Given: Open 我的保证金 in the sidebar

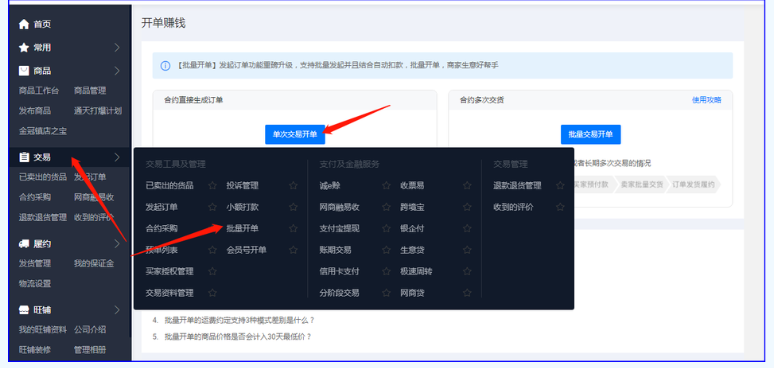Looking at the screenshot, I should coord(94,263).
